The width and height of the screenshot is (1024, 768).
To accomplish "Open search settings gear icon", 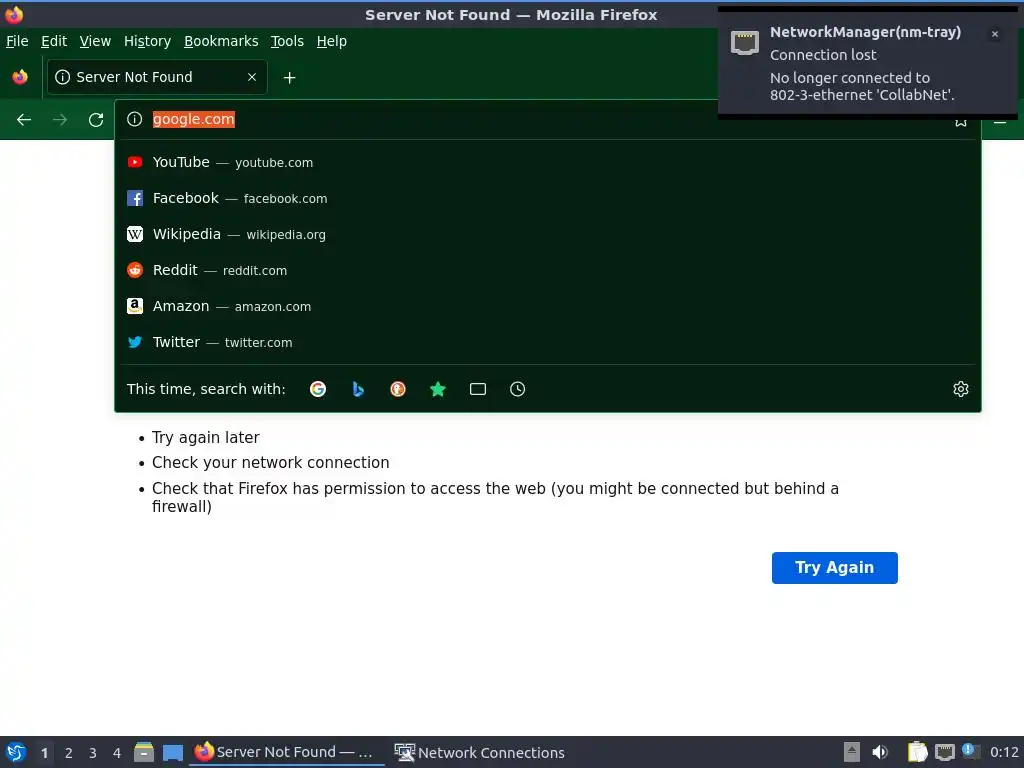I will [x=961, y=389].
